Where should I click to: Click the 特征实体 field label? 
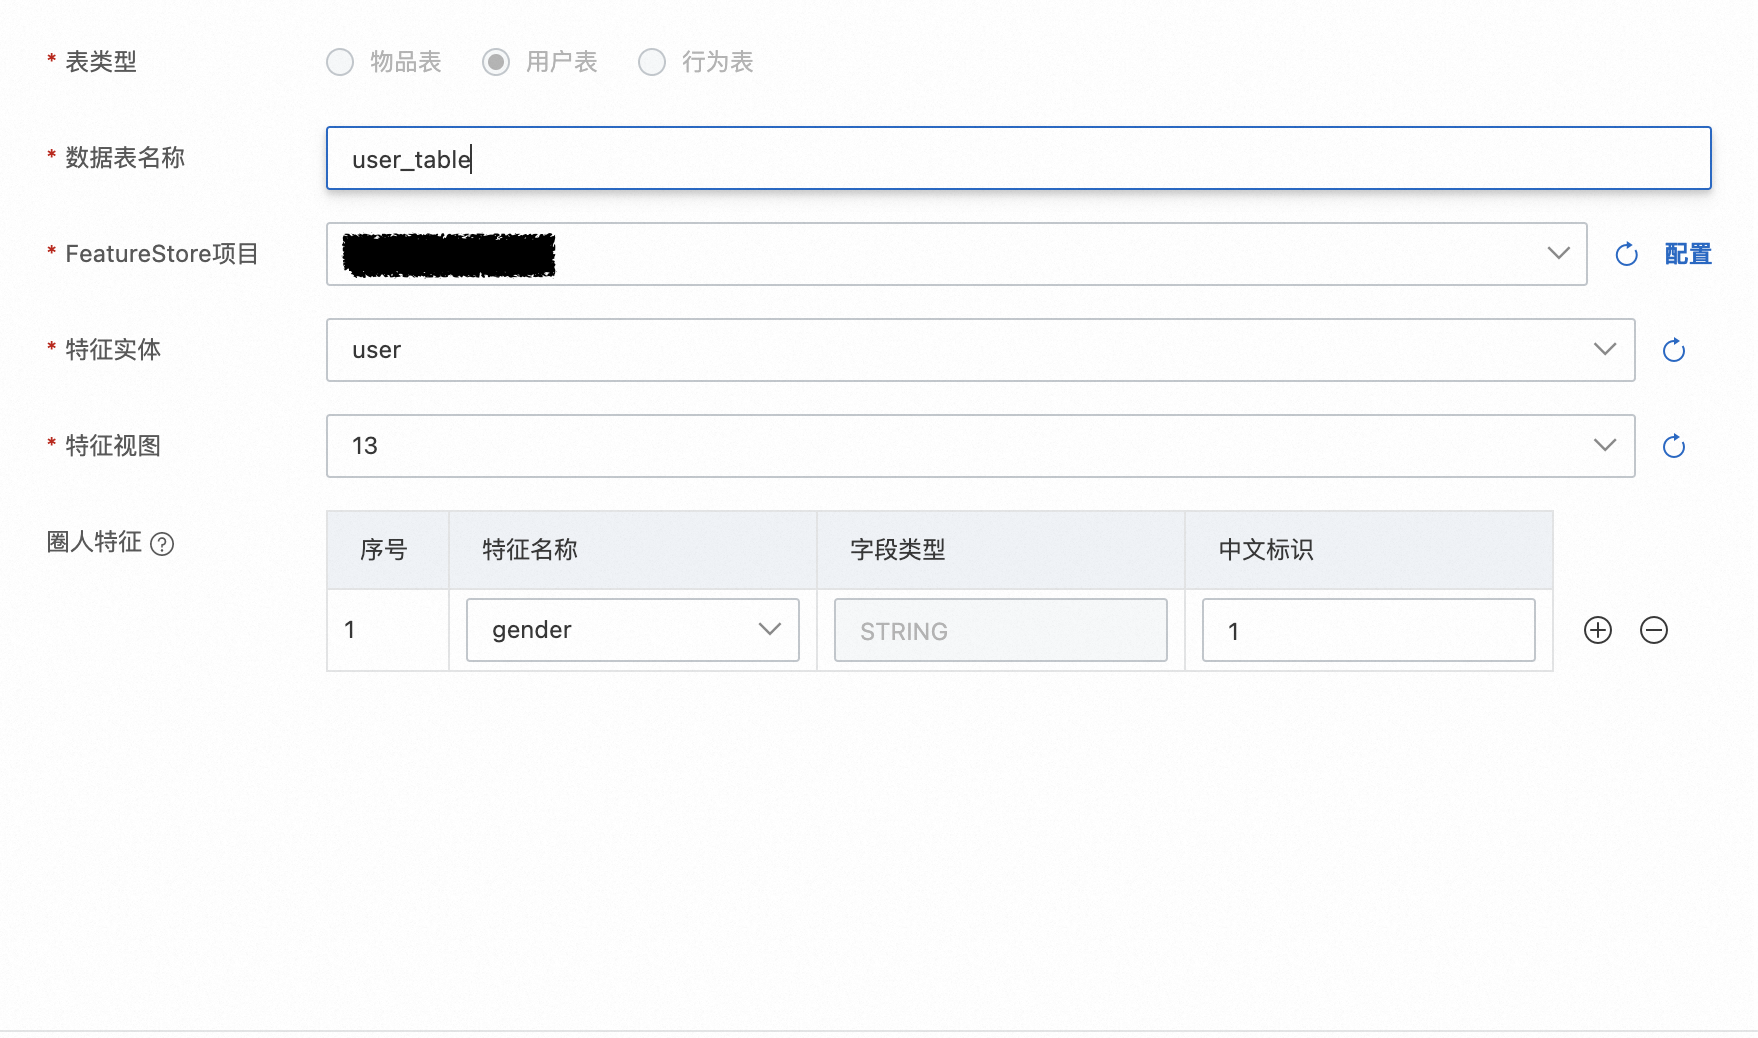[x=113, y=350]
